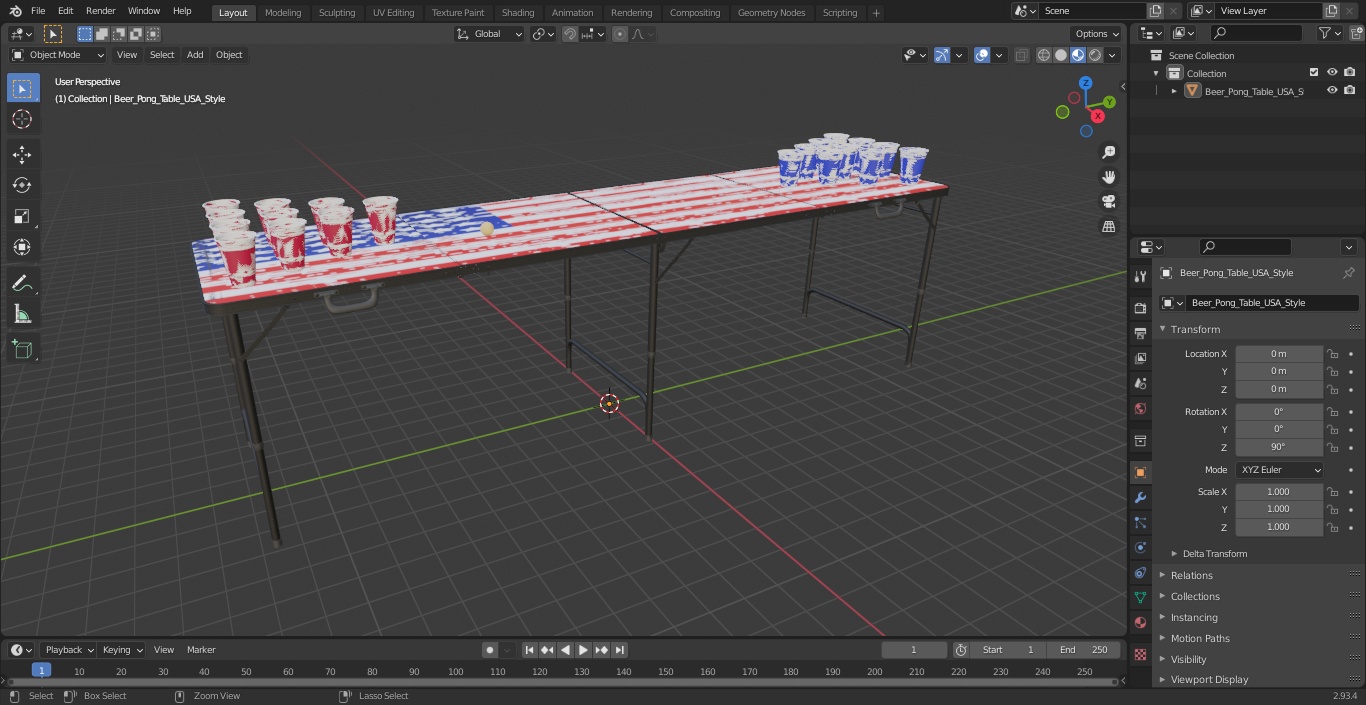Select the Annotate tool
Image resolution: width=1366 pixels, height=705 pixels.
22,284
